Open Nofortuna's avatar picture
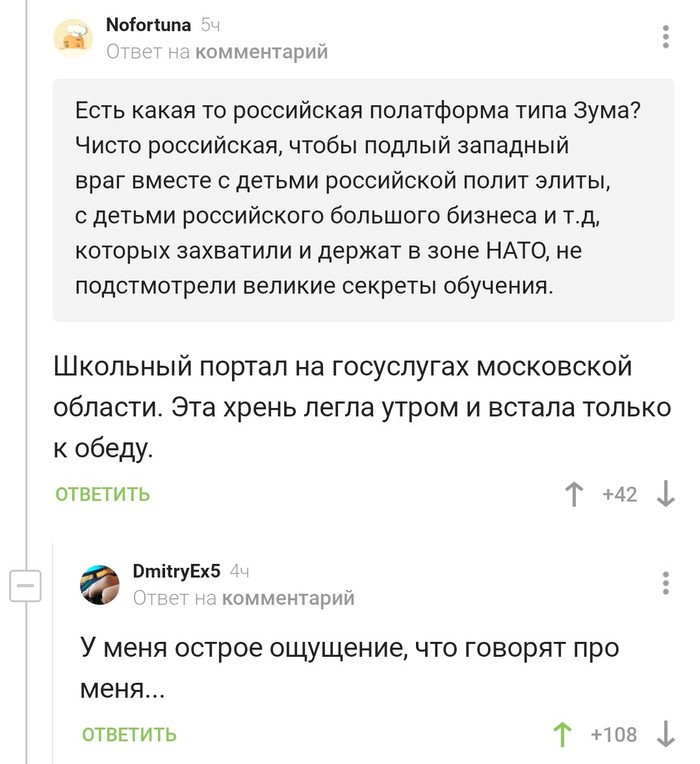Screen dimensions: 700x764 click(75, 37)
